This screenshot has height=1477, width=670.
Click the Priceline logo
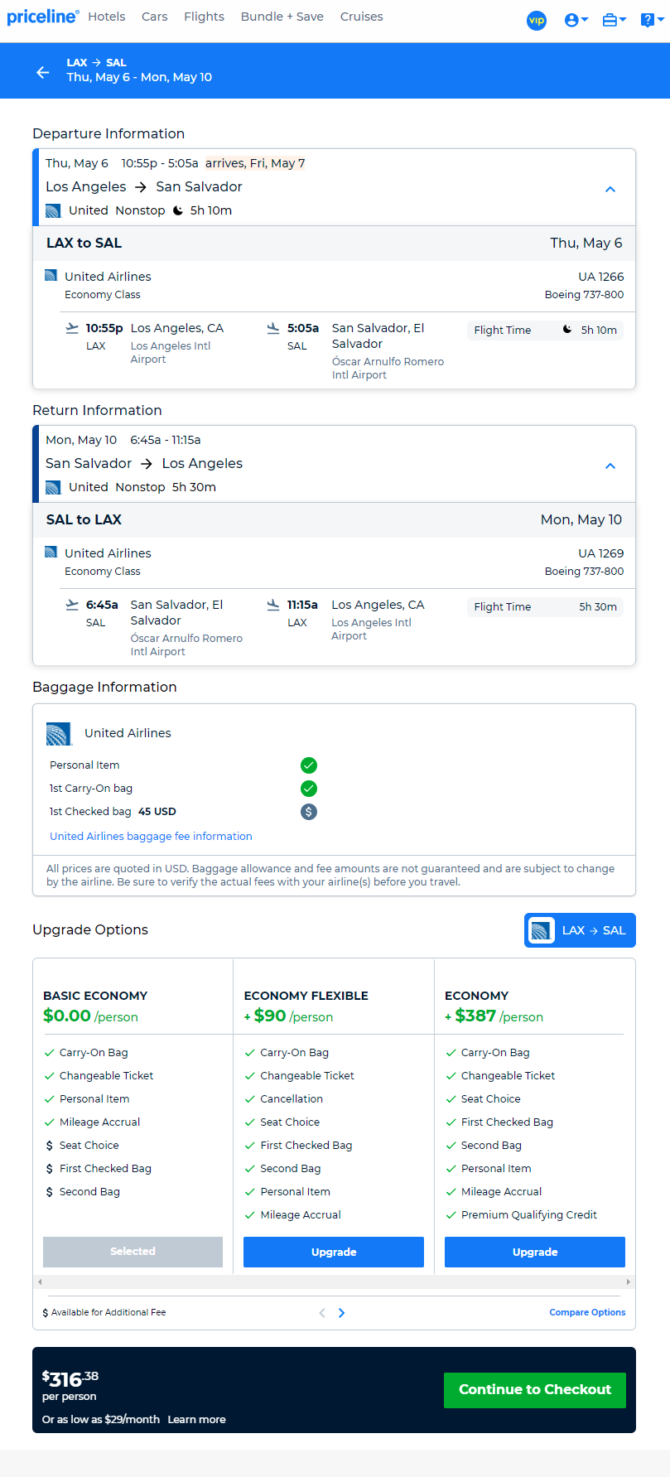click(x=43, y=17)
